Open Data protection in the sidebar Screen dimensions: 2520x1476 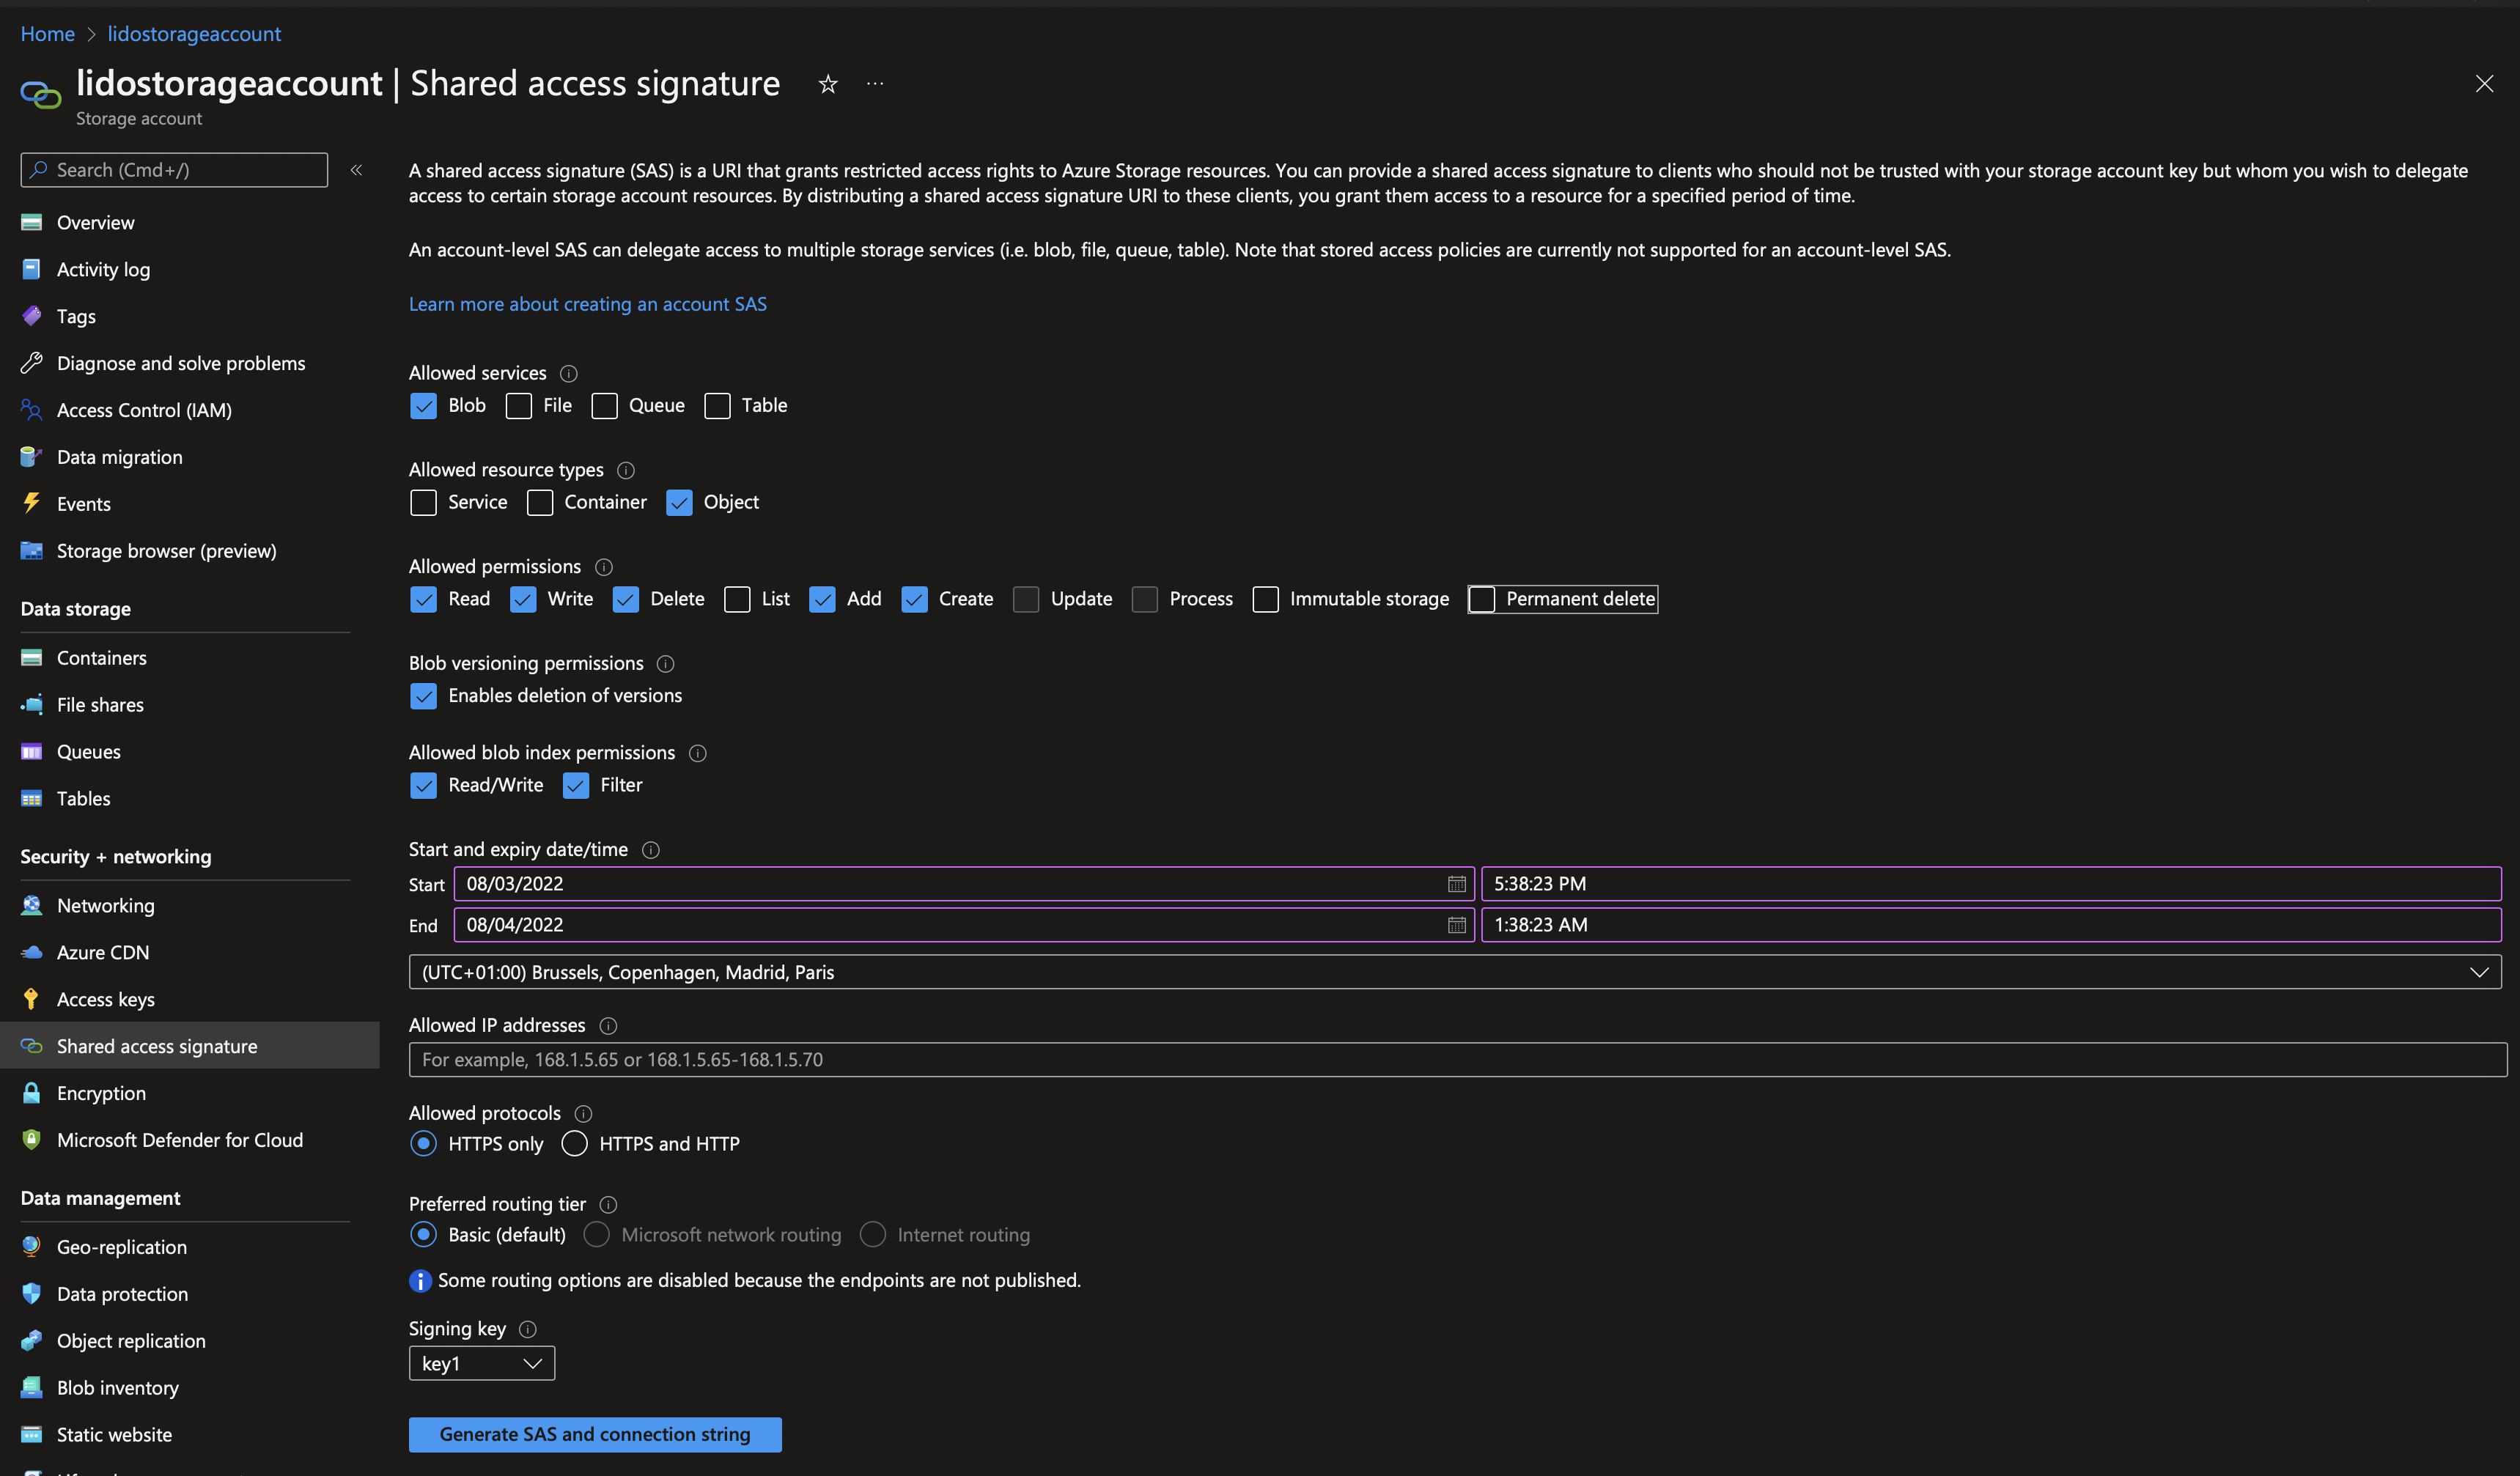pos(122,1295)
